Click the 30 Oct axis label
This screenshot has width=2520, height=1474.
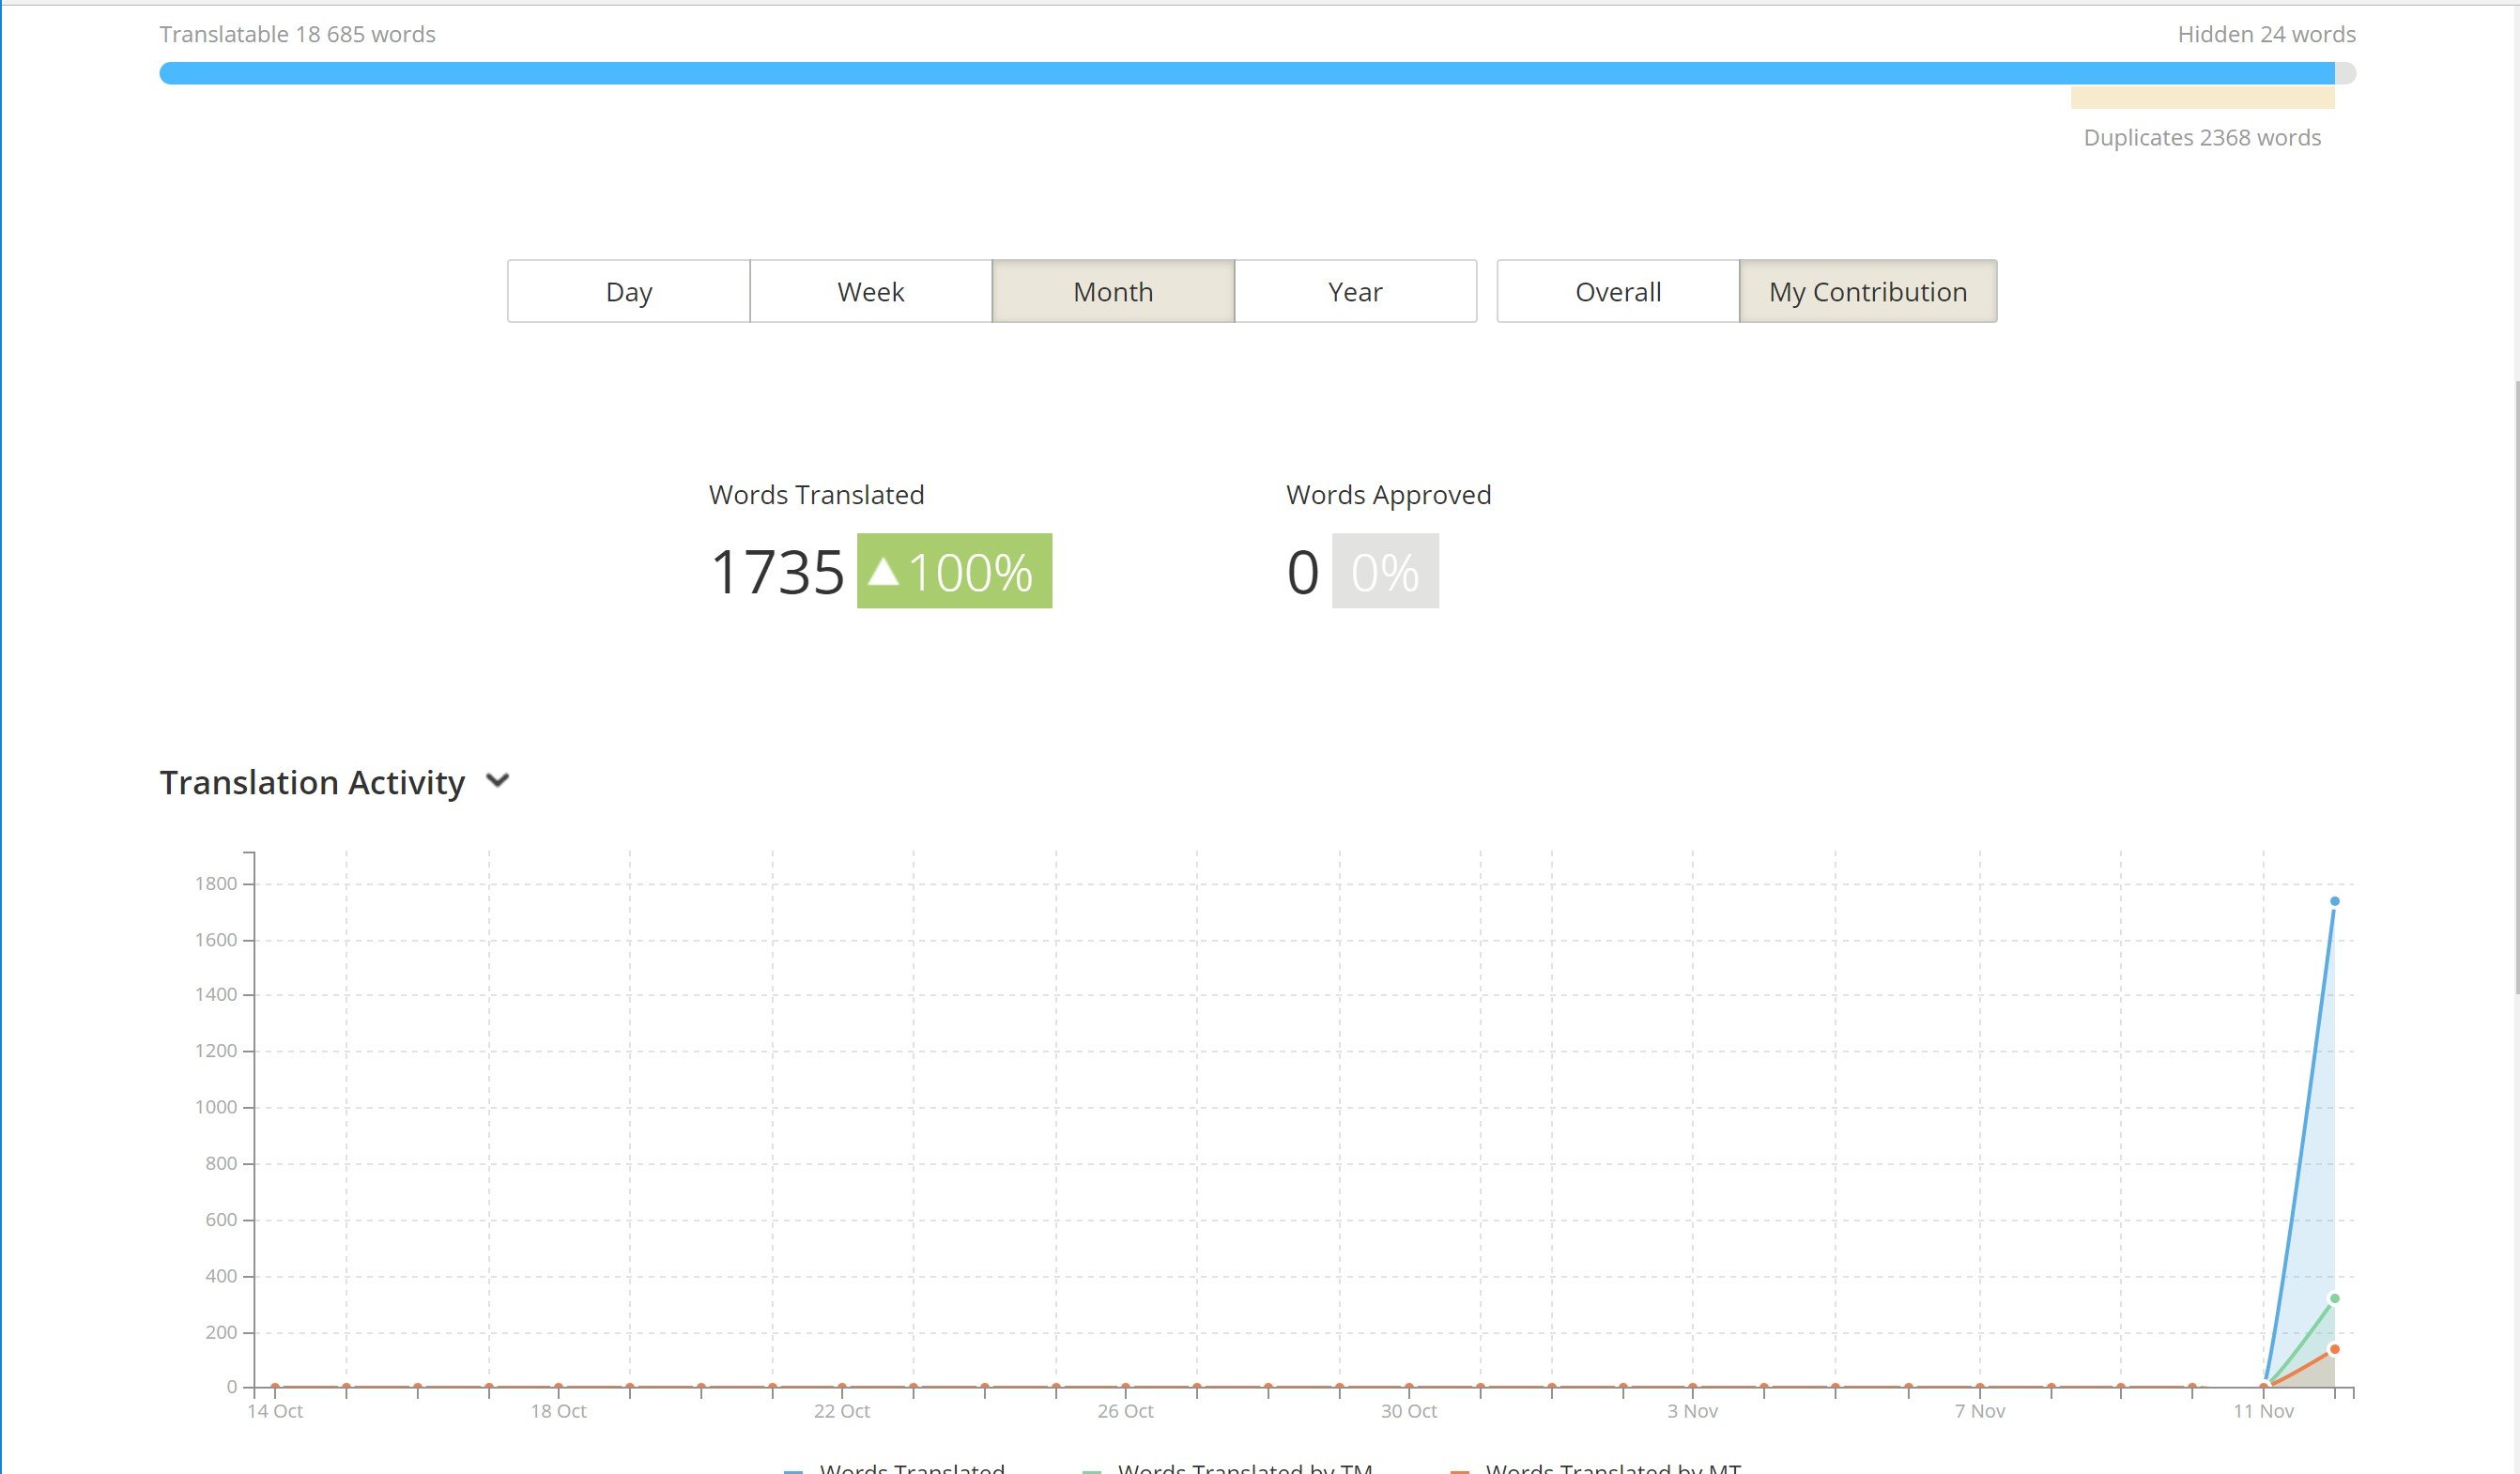pos(1409,1411)
